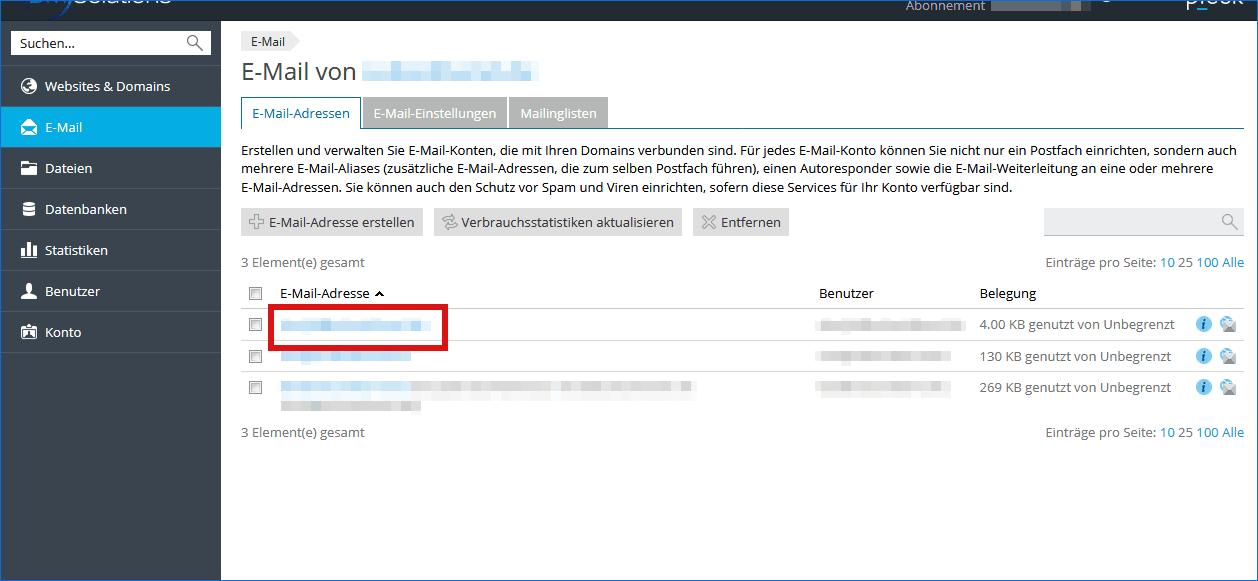Click the Konto icon in sidebar
Viewport: 1258px width, 581px height.
(28, 332)
